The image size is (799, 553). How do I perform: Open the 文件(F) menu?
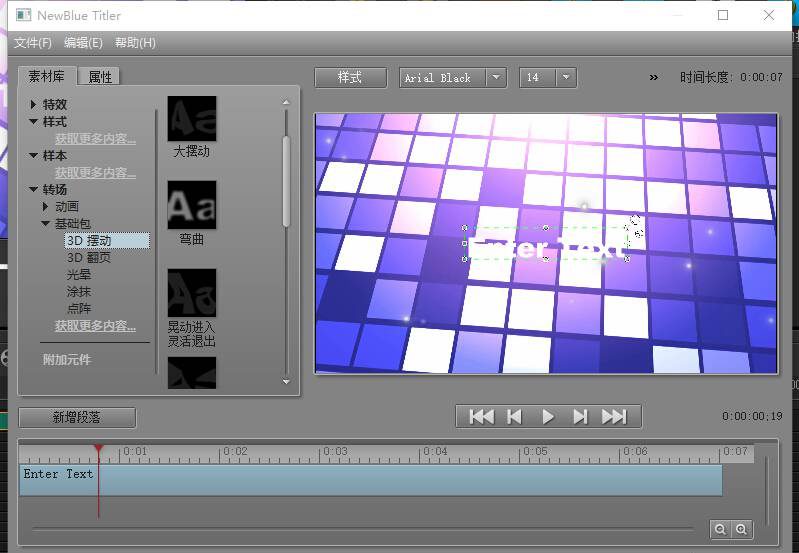tap(33, 43)
